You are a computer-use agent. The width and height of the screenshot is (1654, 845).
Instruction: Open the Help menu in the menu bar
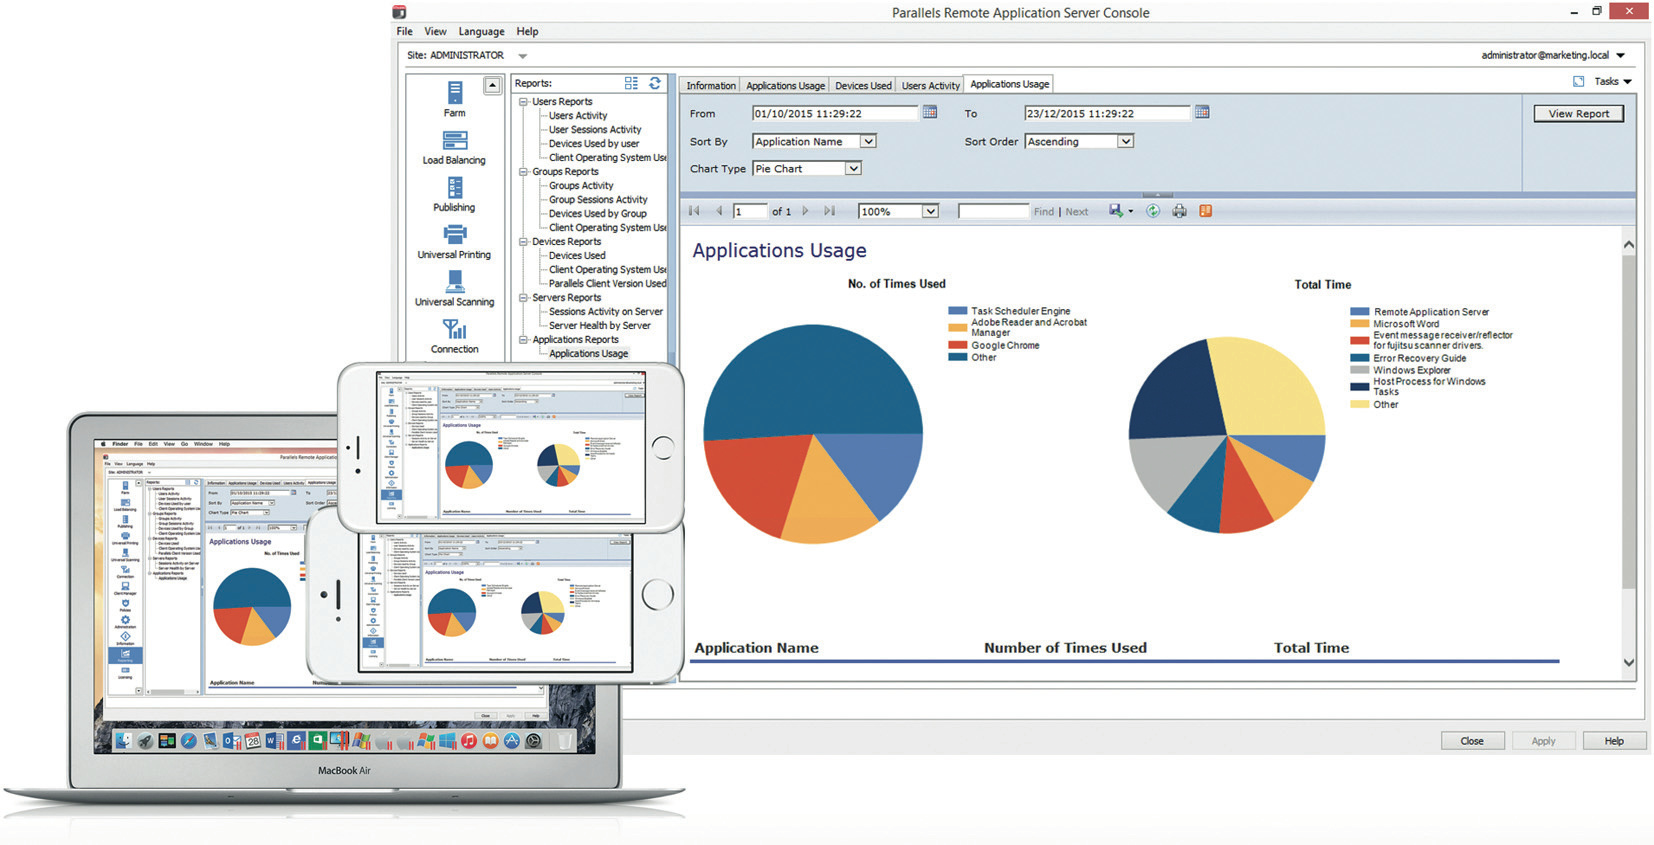click(x=527, y=31)
